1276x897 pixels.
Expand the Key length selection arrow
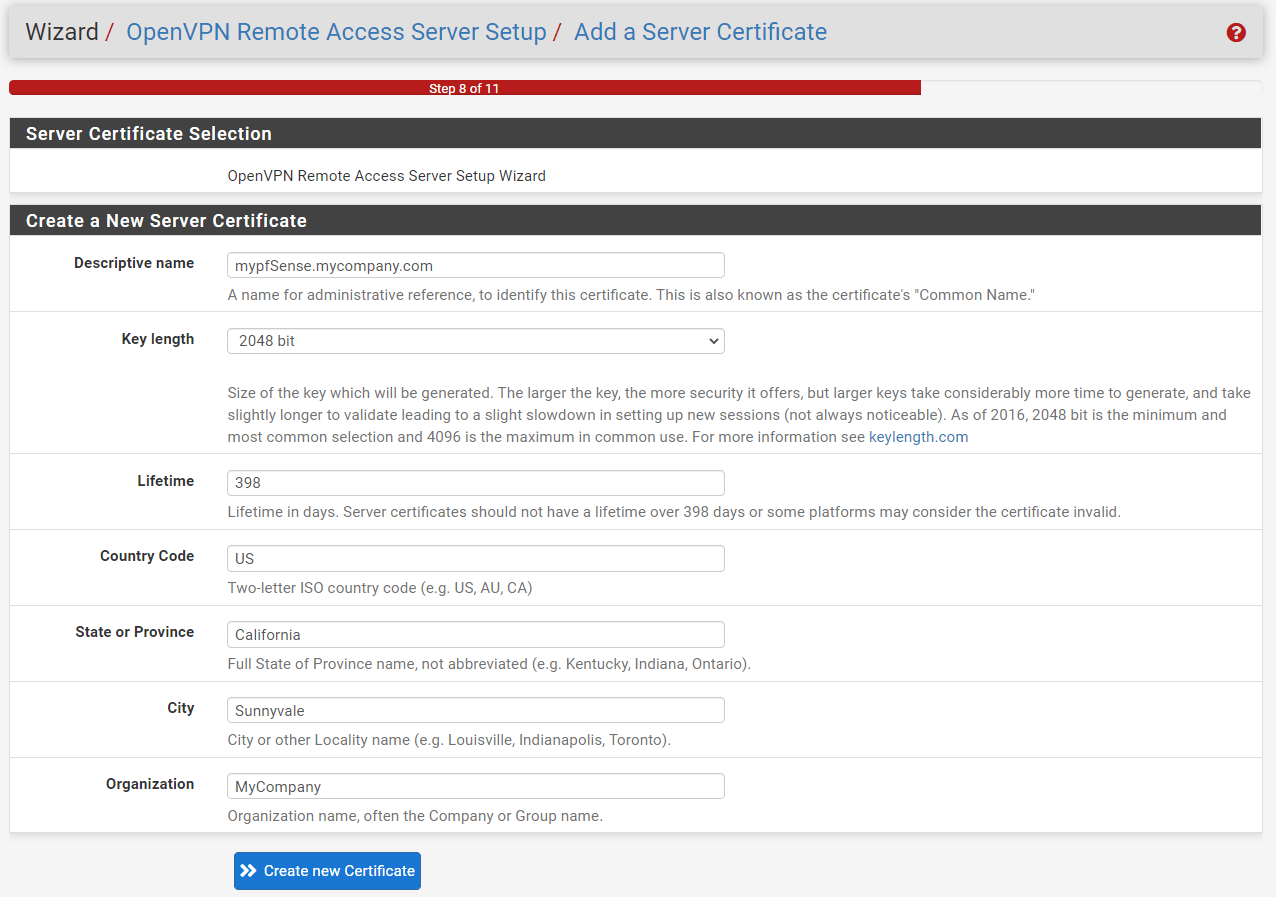tap(713, 341)
